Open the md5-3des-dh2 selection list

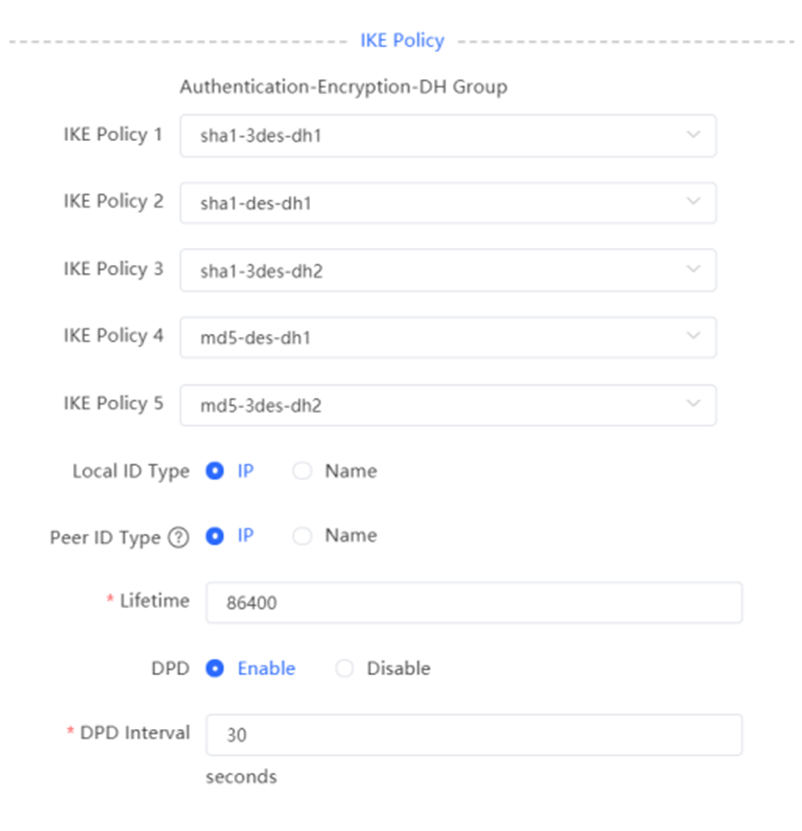coord(448,405)
